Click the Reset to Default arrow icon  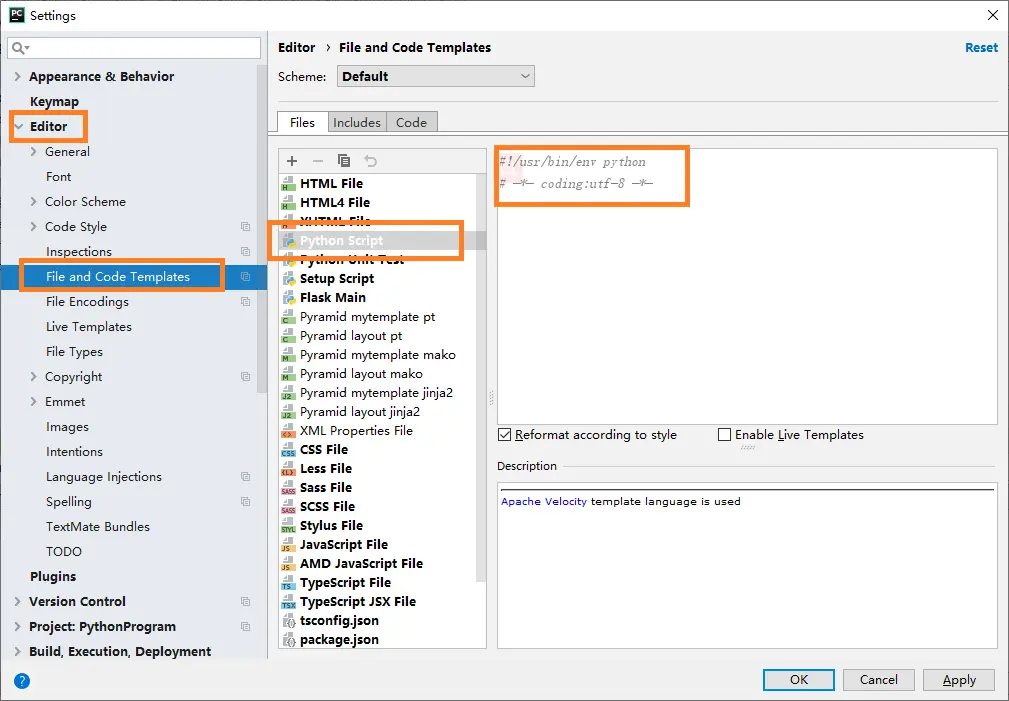(x=371, y=161)
